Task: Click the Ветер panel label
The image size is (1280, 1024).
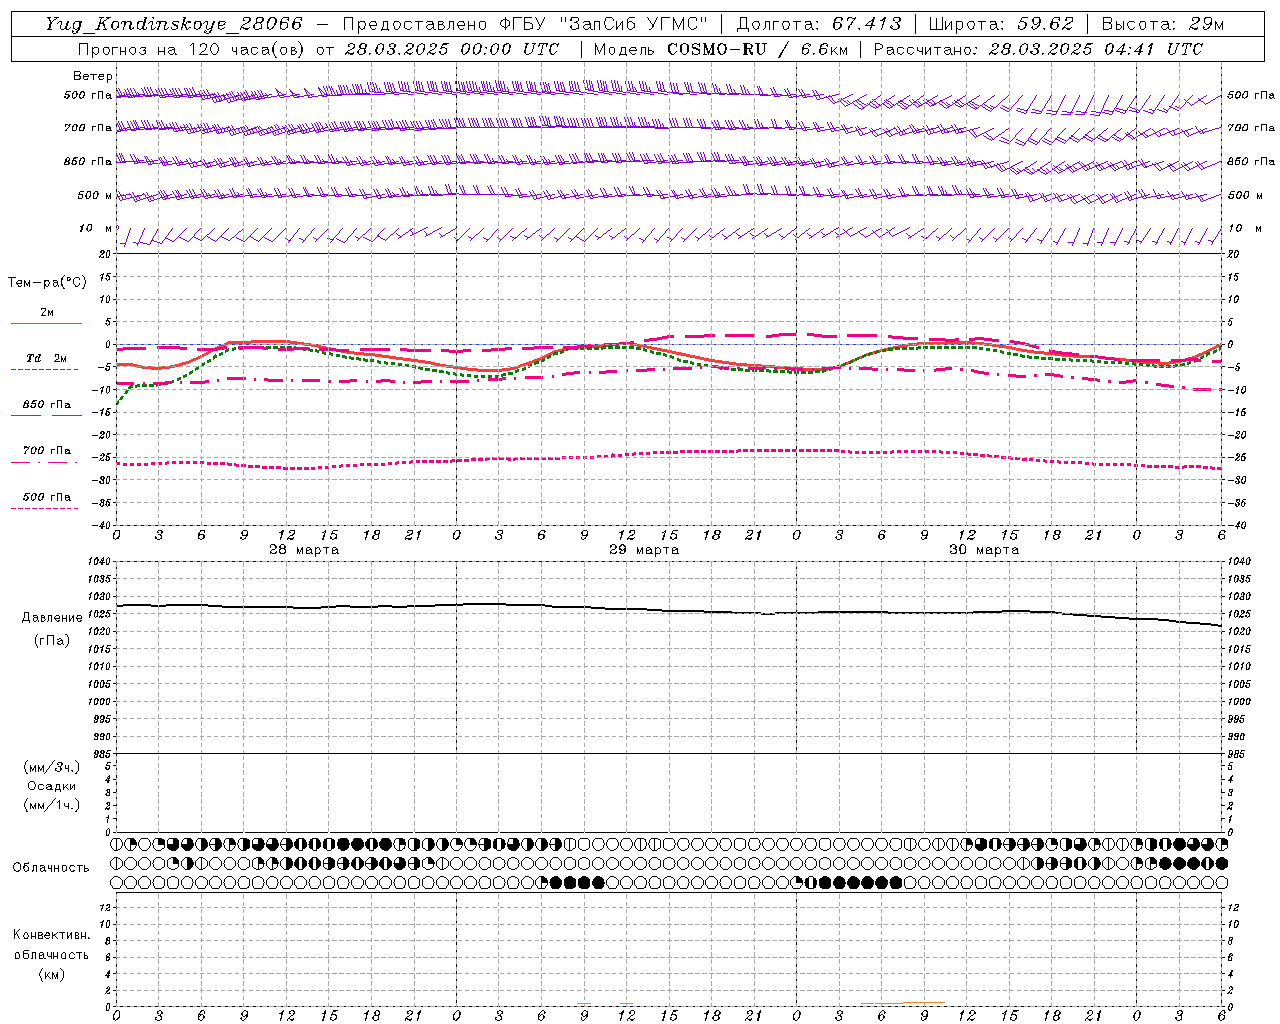Action: [x=93, y=76]
